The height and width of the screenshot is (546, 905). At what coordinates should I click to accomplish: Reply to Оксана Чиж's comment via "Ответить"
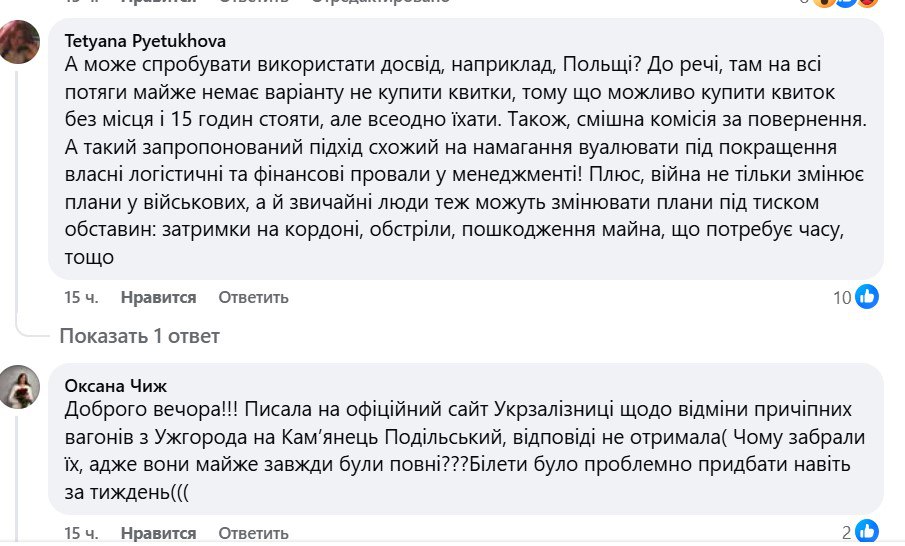coord(253,533)
